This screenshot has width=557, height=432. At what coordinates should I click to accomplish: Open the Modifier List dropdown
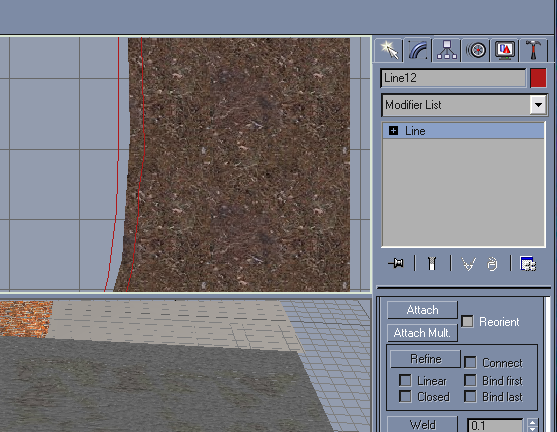(465, 105)
